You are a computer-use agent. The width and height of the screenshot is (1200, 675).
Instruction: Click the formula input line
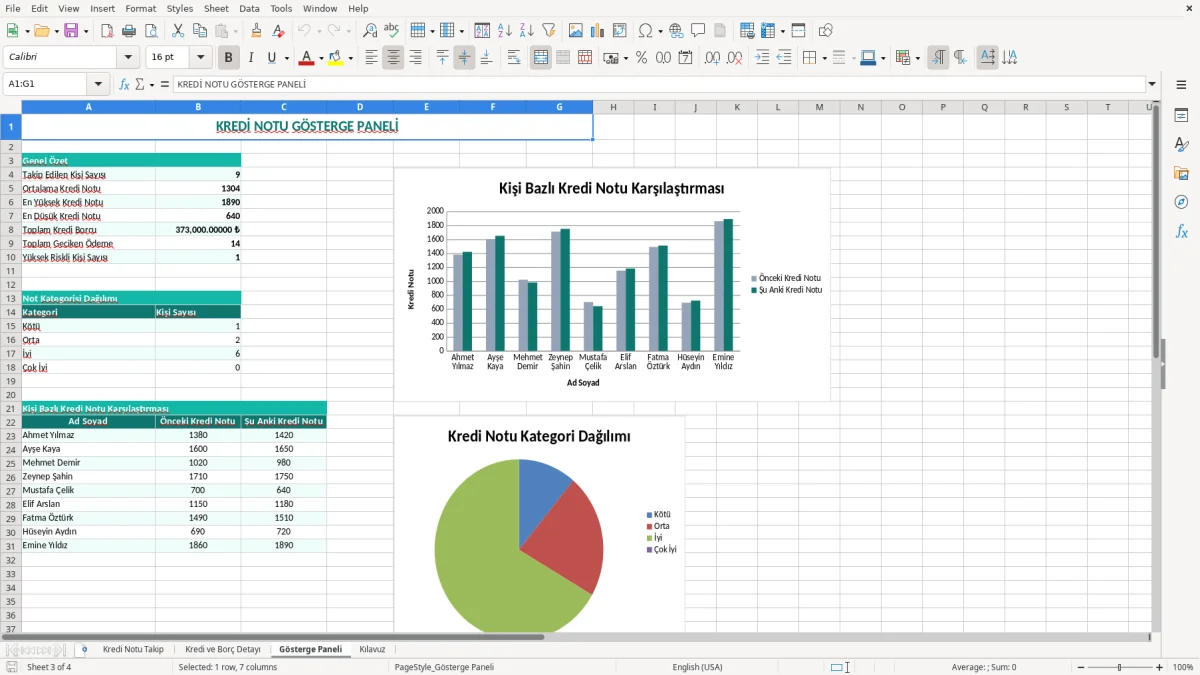click(x=659, y=84)
